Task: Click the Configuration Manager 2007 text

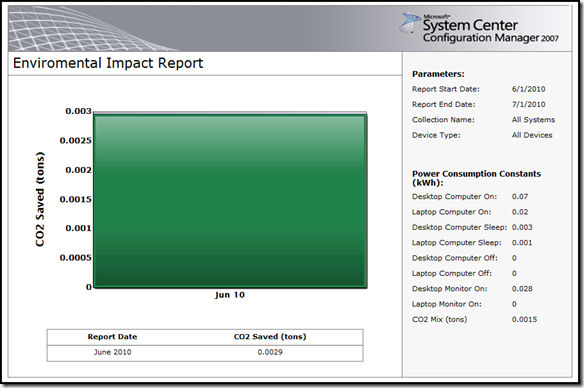Action: [x=491, y=38]
